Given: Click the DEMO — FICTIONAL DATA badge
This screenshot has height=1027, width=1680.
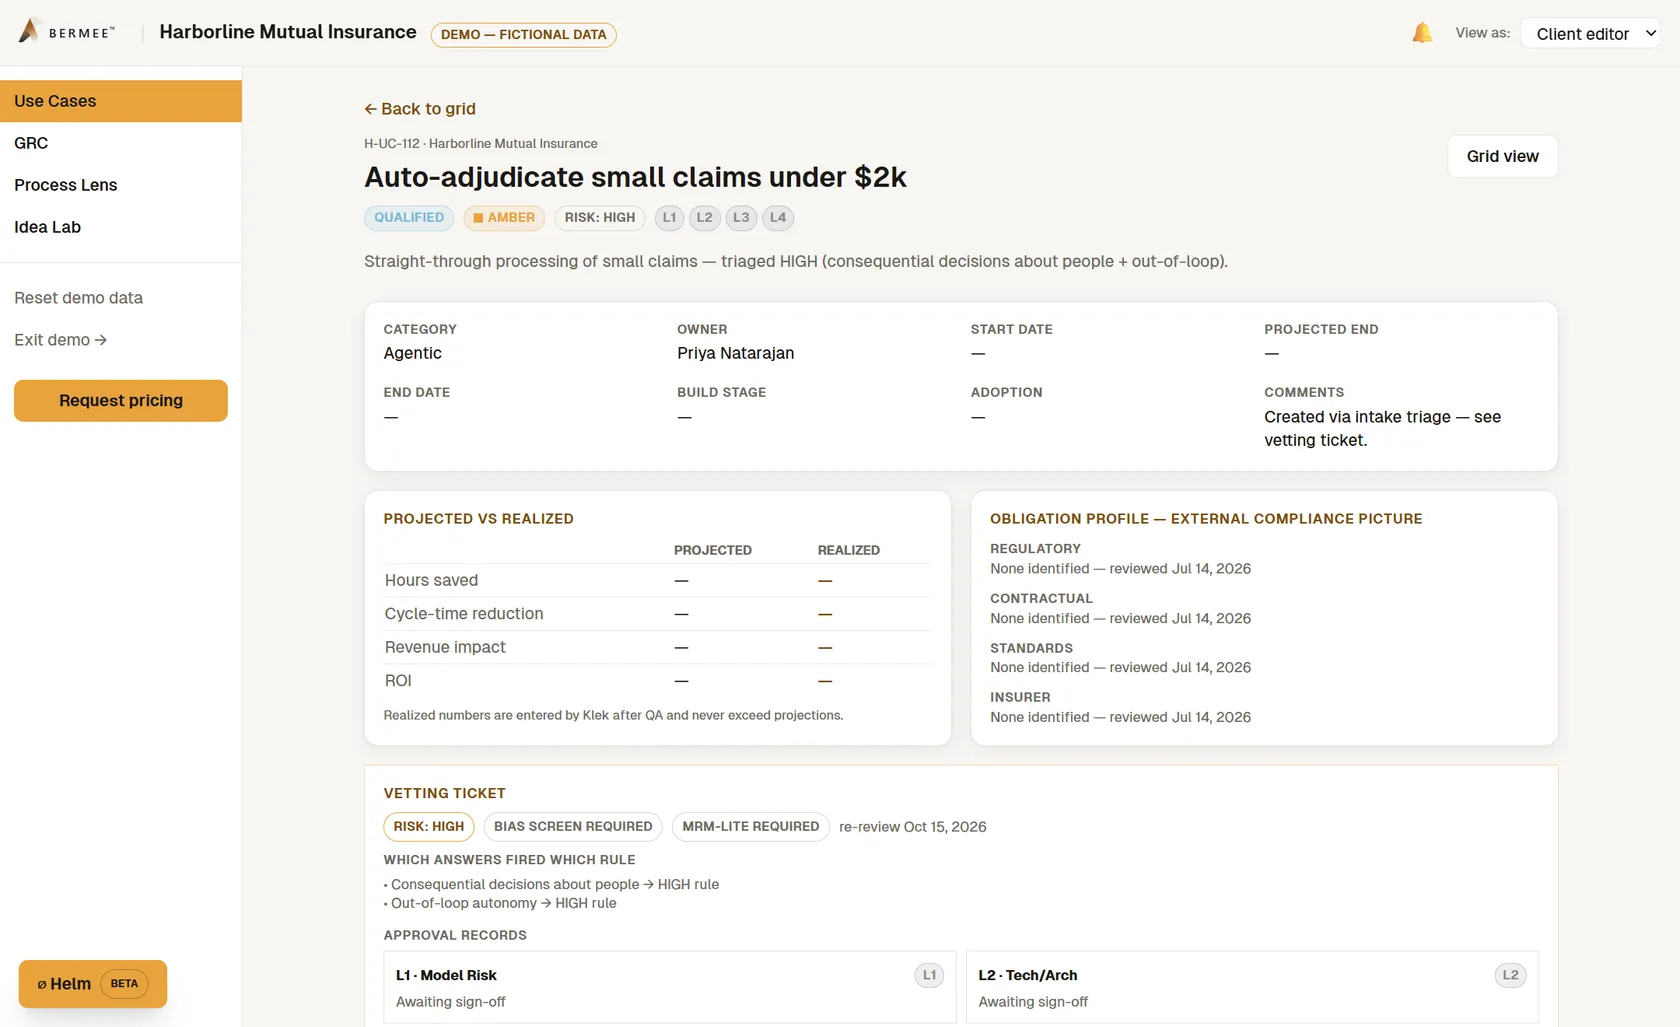Looking at the screenshot, I should click(x=524, y=35).
